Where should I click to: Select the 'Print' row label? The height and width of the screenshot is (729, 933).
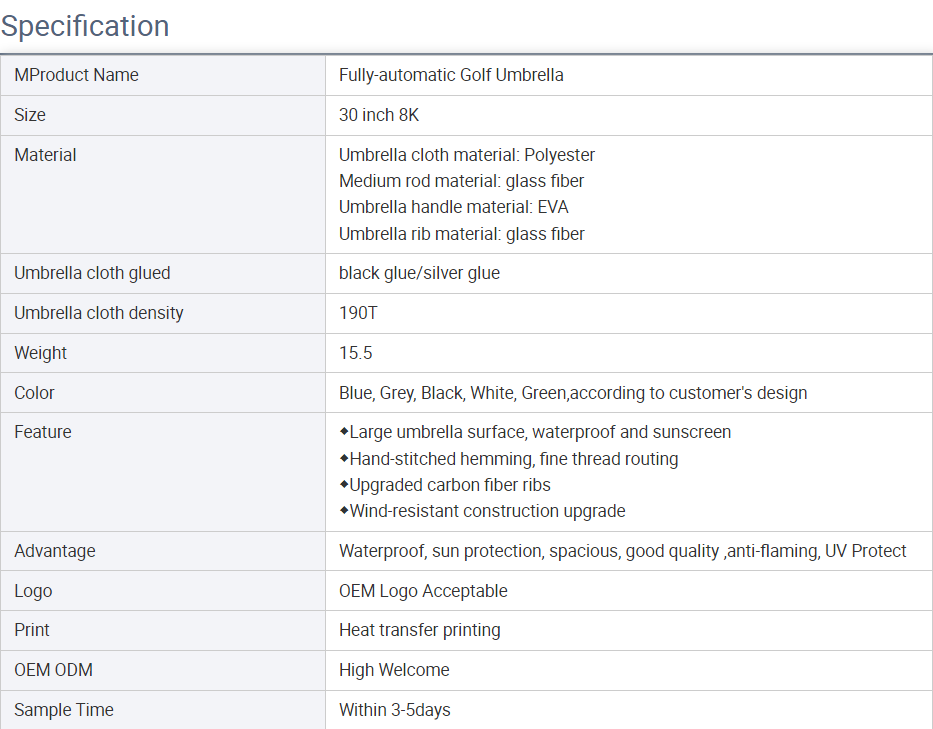(32, 630)
